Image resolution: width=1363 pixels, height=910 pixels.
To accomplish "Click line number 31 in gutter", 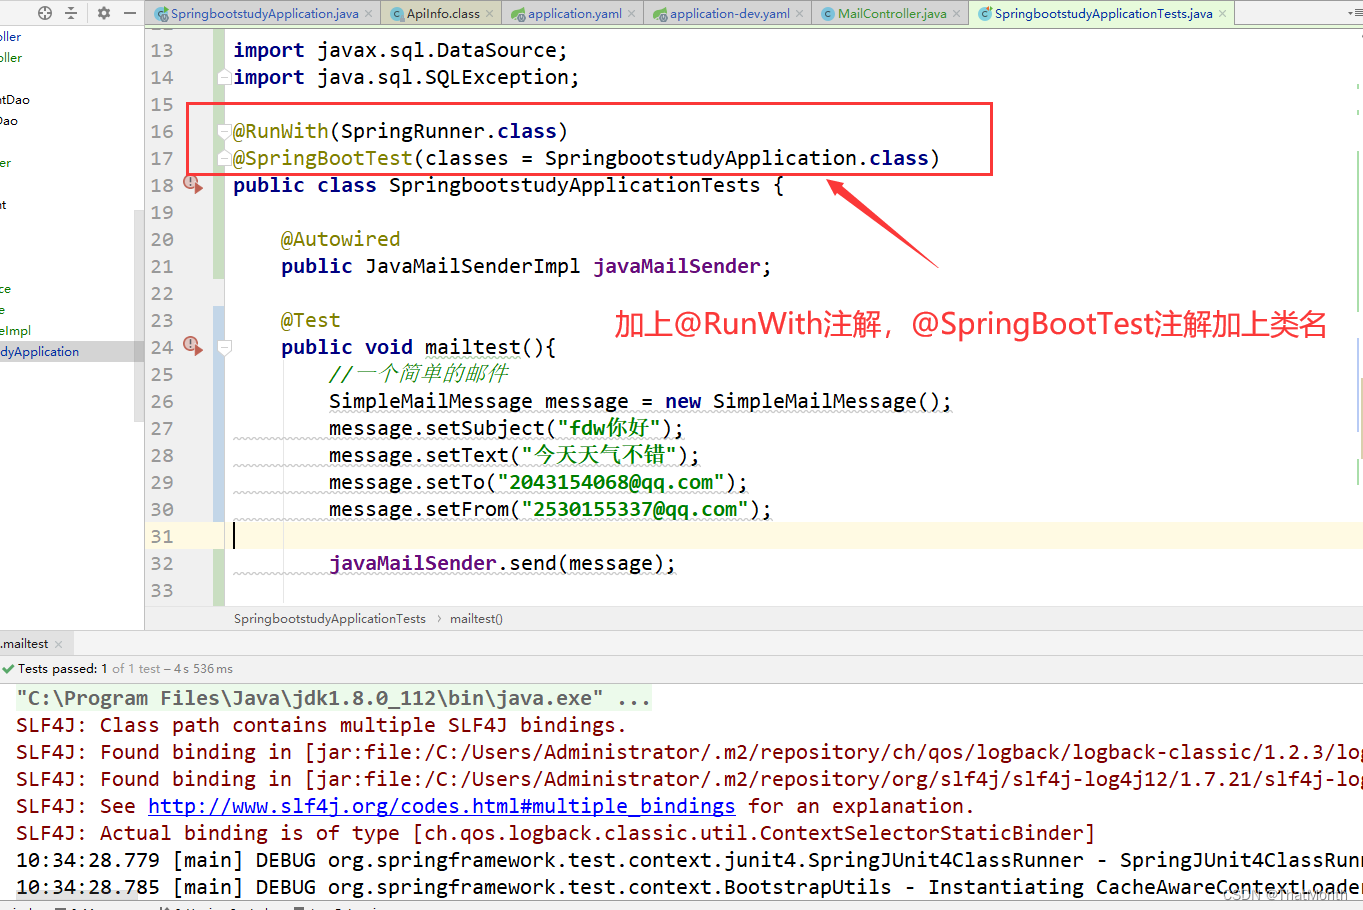I will pyautogui.click(x=162, y=536).
